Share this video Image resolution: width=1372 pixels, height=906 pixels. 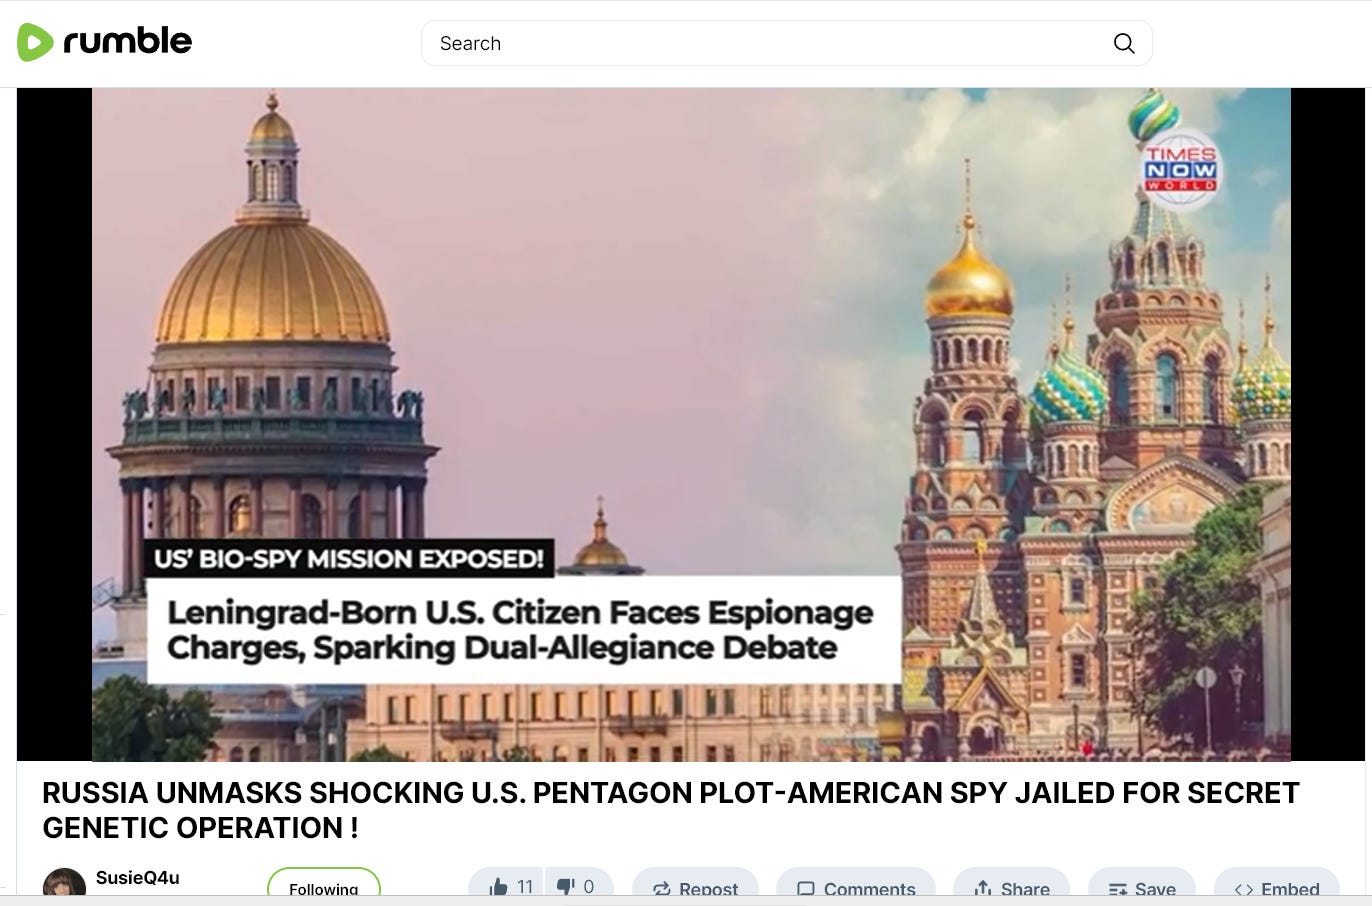coord(1011,884)
